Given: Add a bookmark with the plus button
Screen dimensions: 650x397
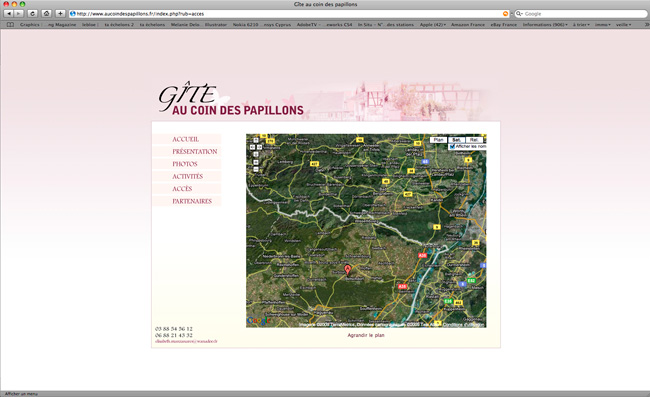Looking at the screenshot, I should (60, 14).
